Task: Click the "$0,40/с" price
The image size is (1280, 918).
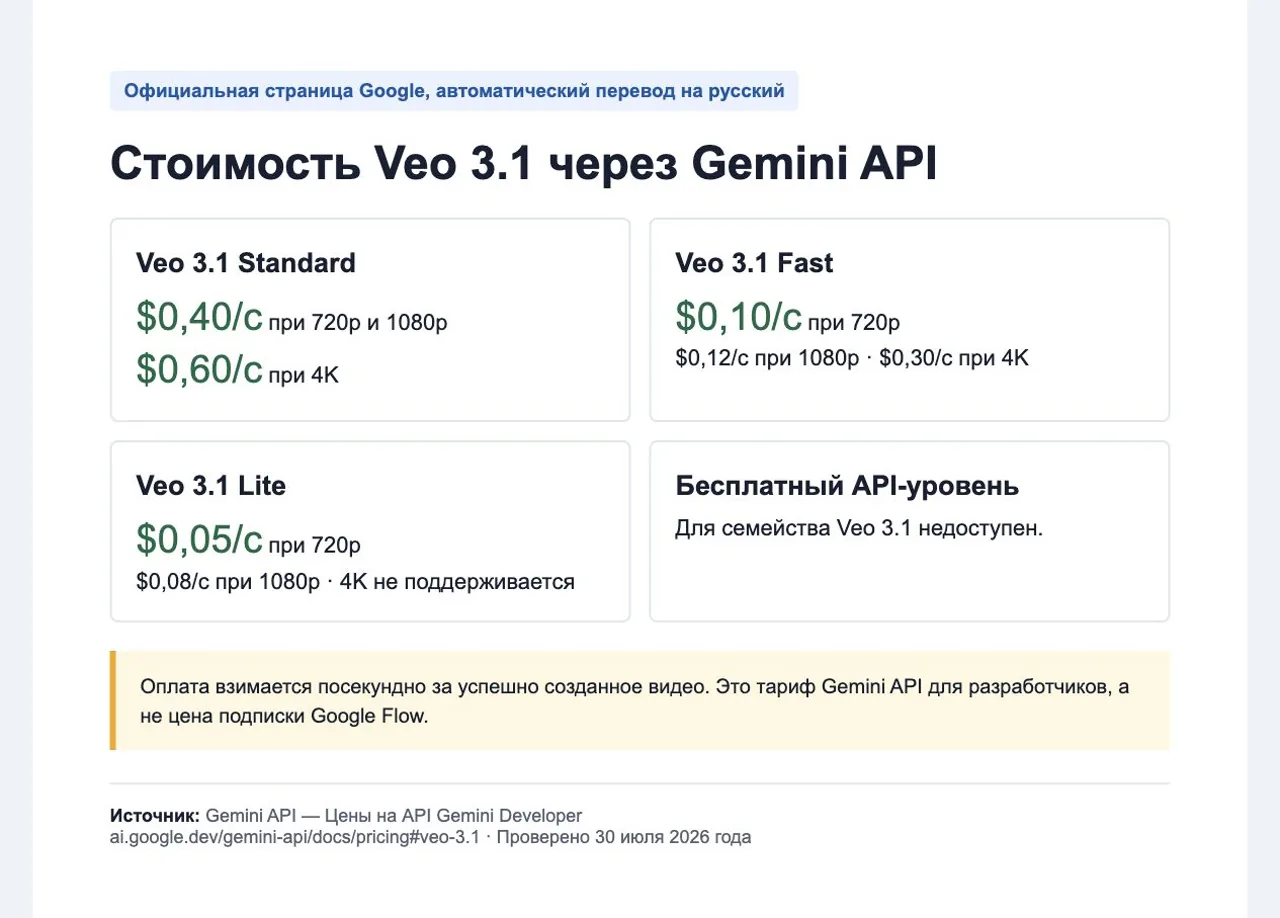Action: pyautogui.click(x=199, y=316)
